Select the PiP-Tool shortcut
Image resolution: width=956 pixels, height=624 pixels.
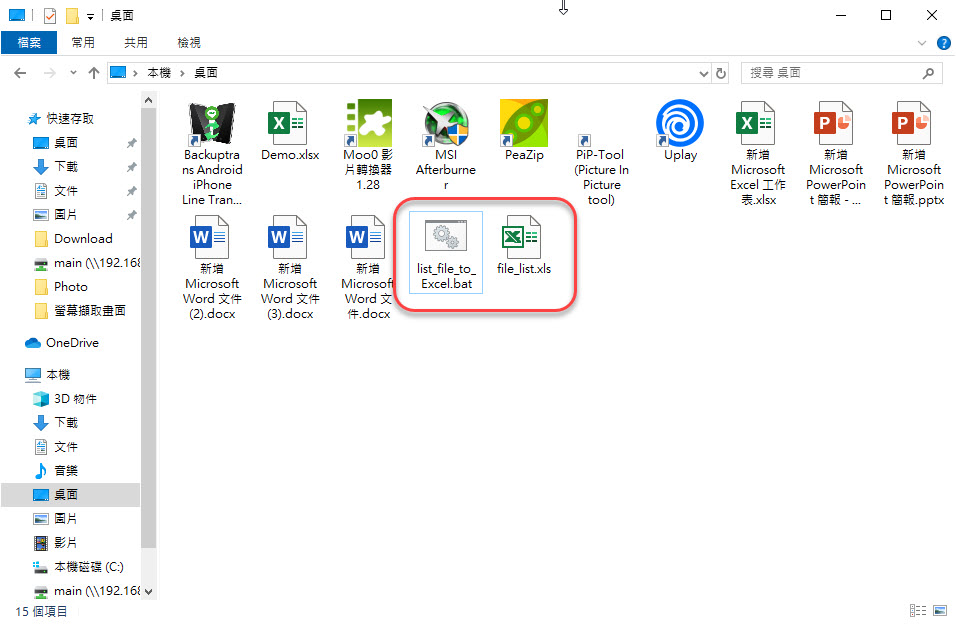pyautogui.click(x=601, y=170)
